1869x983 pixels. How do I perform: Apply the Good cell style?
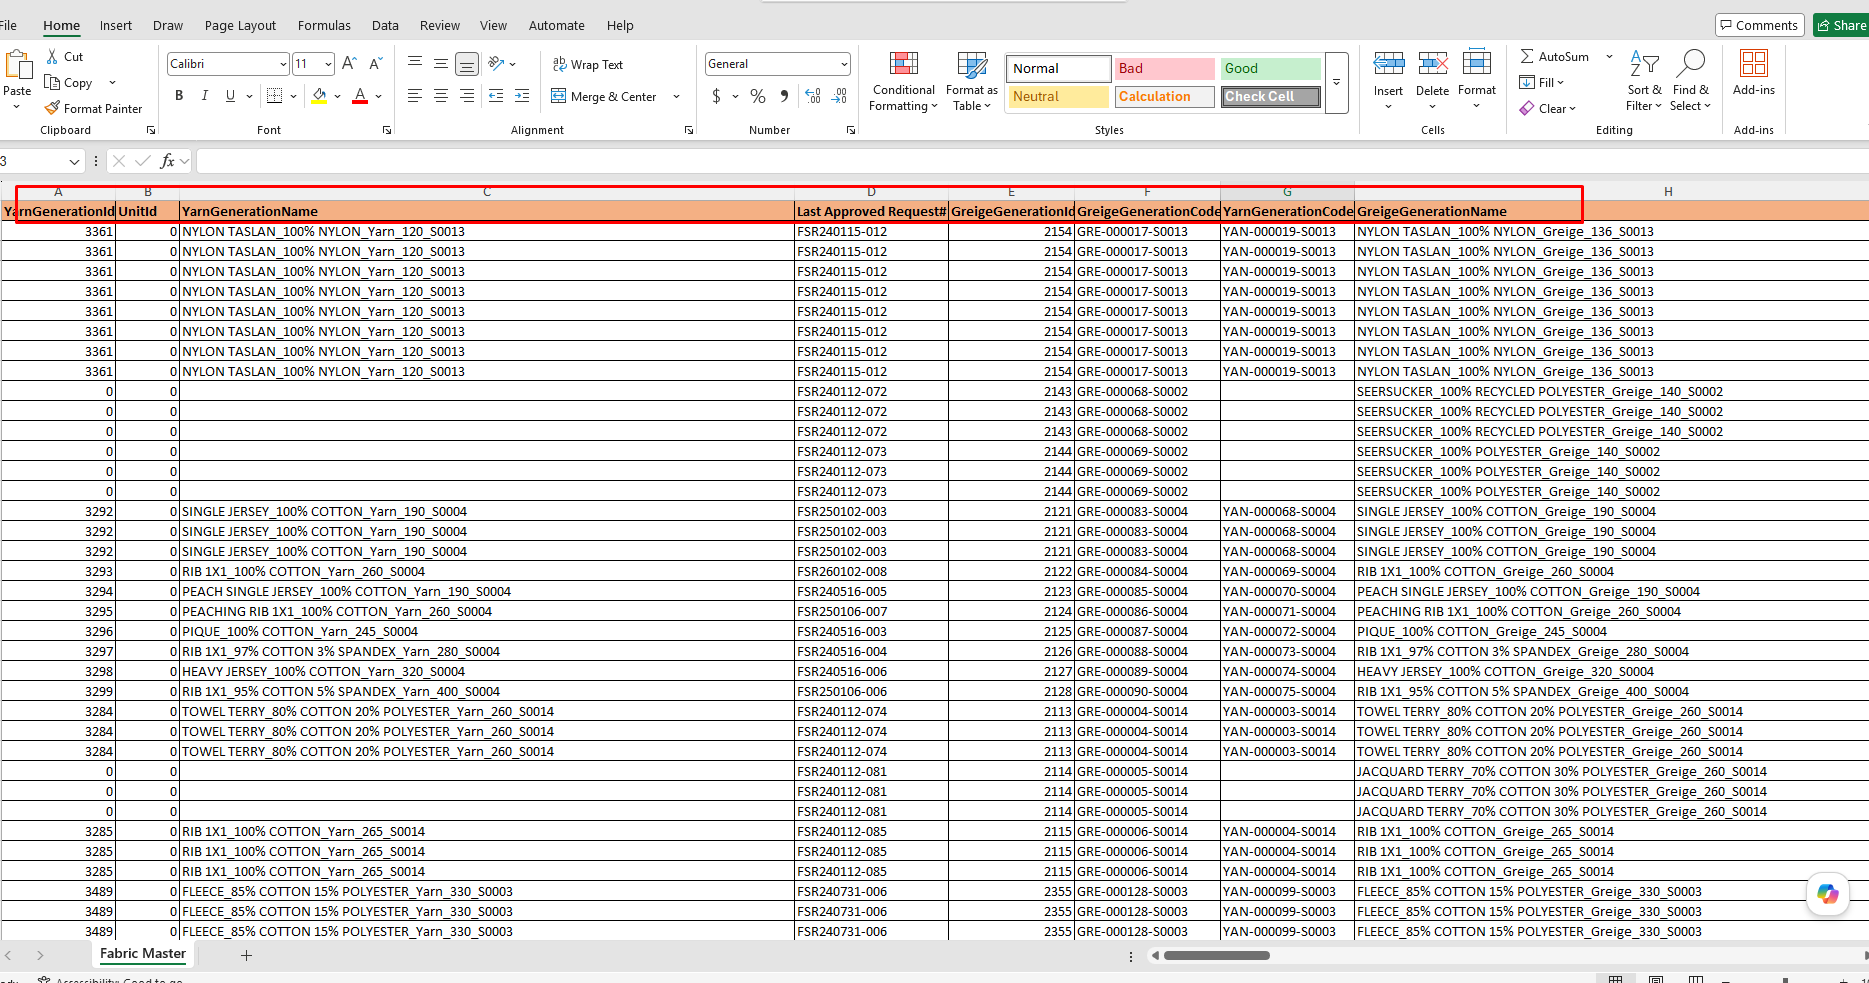(x=1270, y=68)
